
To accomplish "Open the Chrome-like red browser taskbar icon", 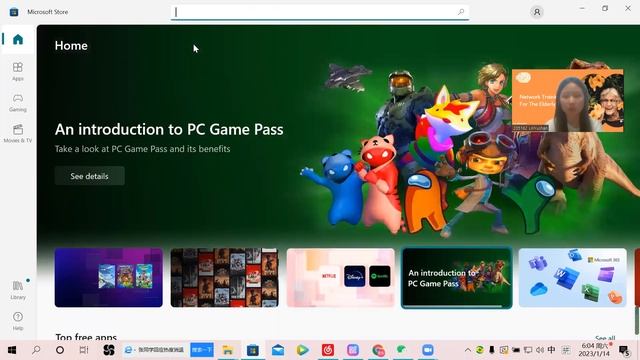I will 378,350.
